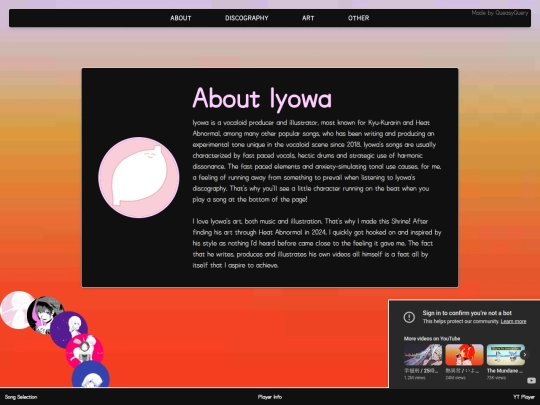The width and height of the screenshot is (540, 405).
Task: Show next suggested videos with chevron
Action: pyautogui.click(x=525, y=354)
